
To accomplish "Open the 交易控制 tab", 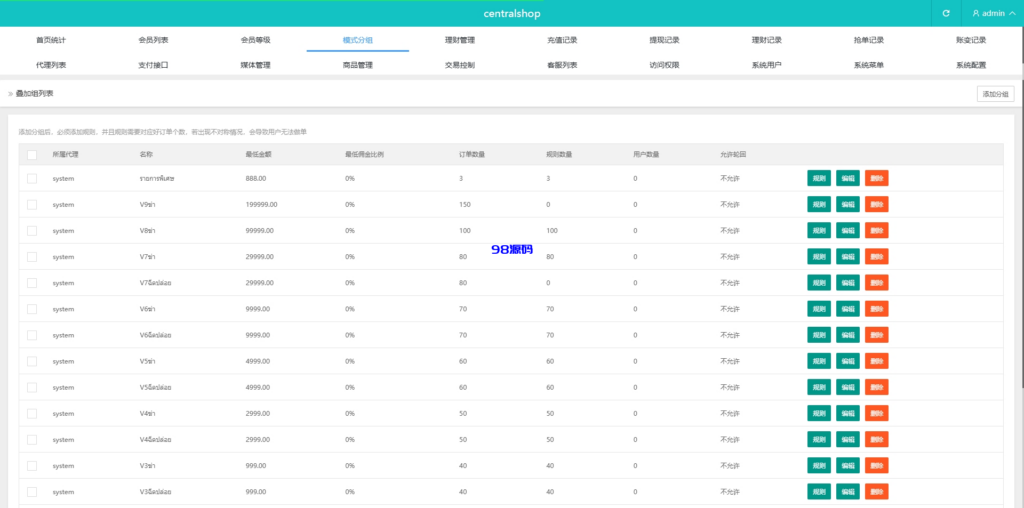I will pyautogui.click(x=460, y=65).
